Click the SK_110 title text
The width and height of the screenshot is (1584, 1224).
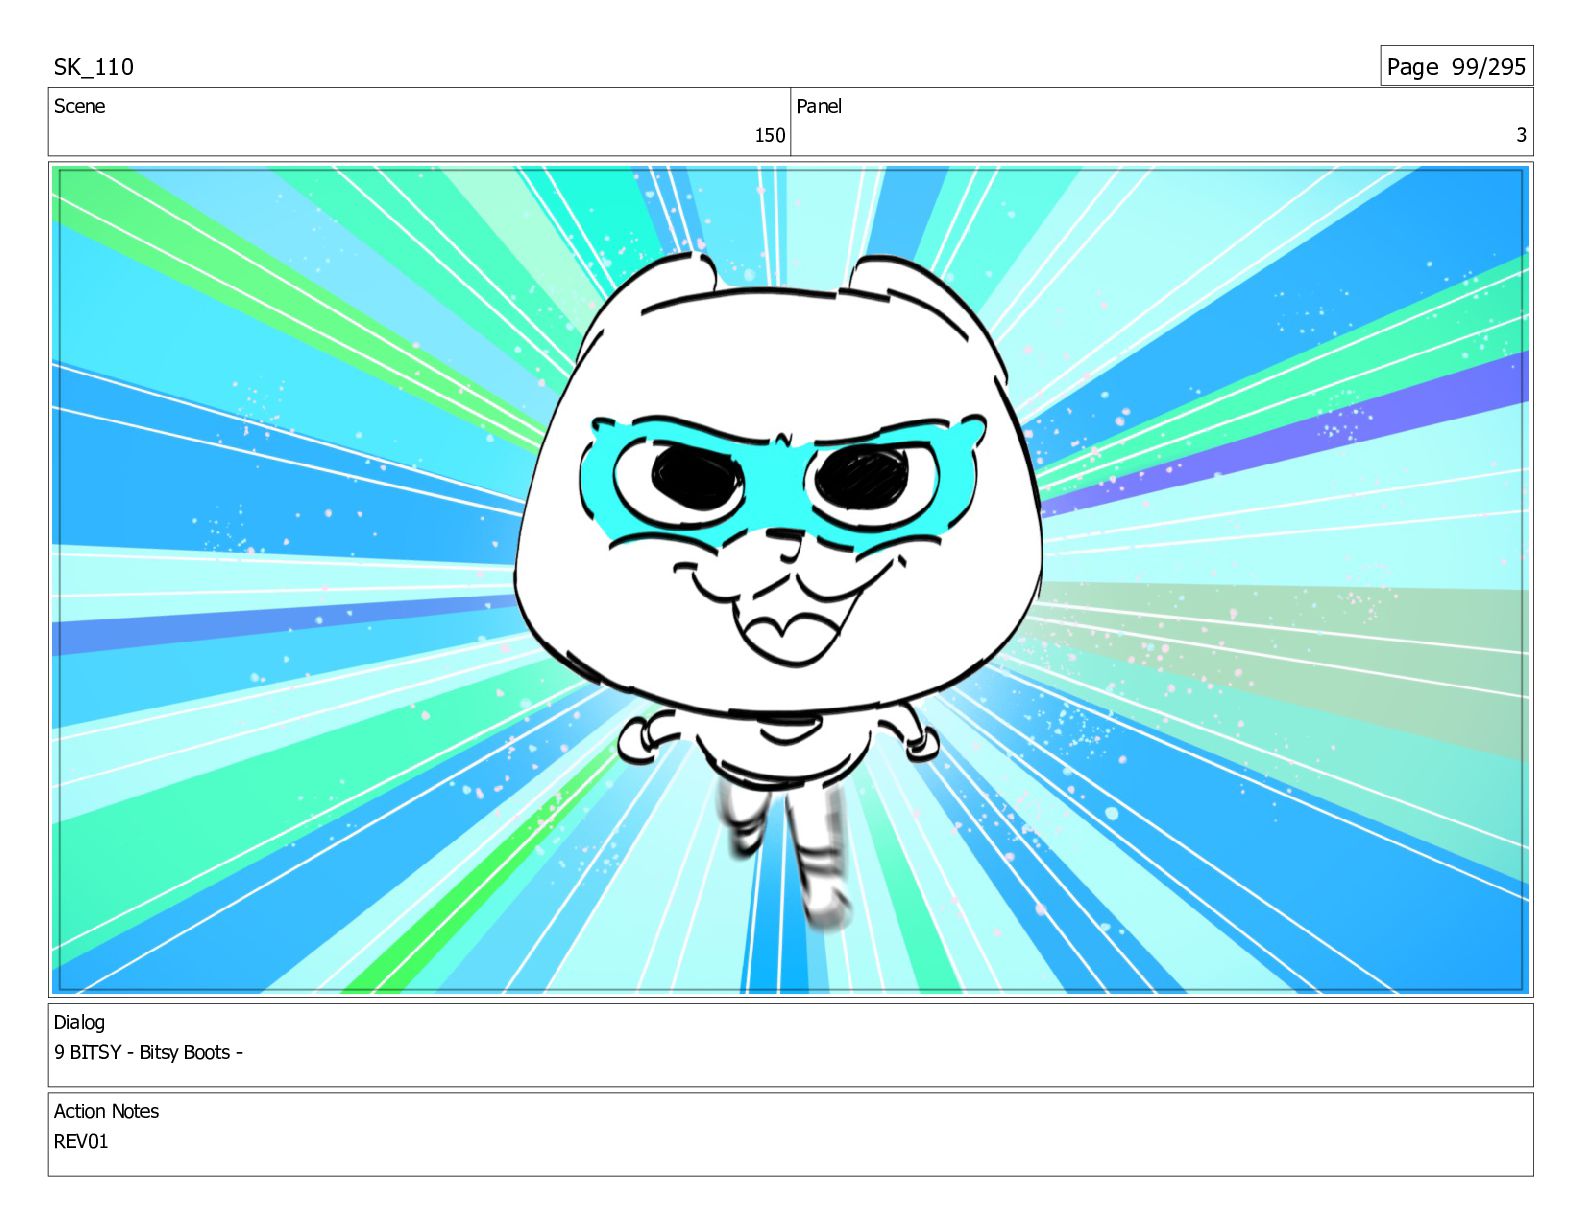tap(93, 67)
